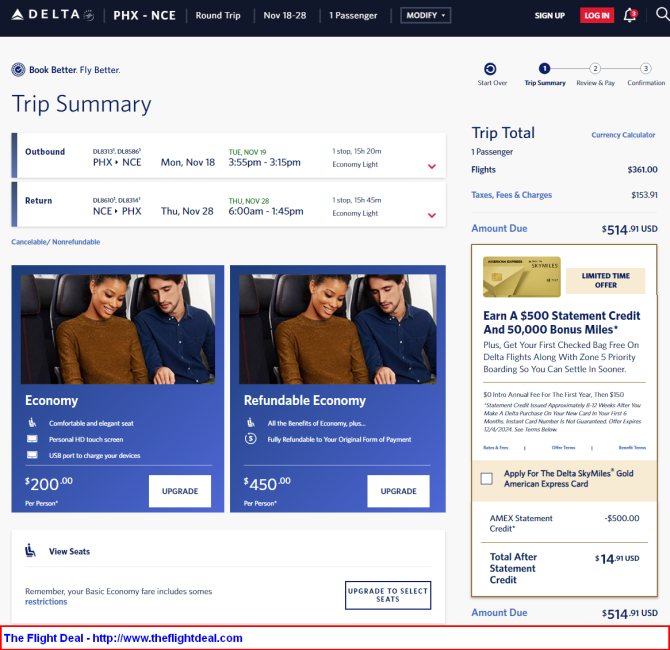Click the View Seats label
Image resolution: width=670 pixels, height=650 pixels.
(69, 551)
